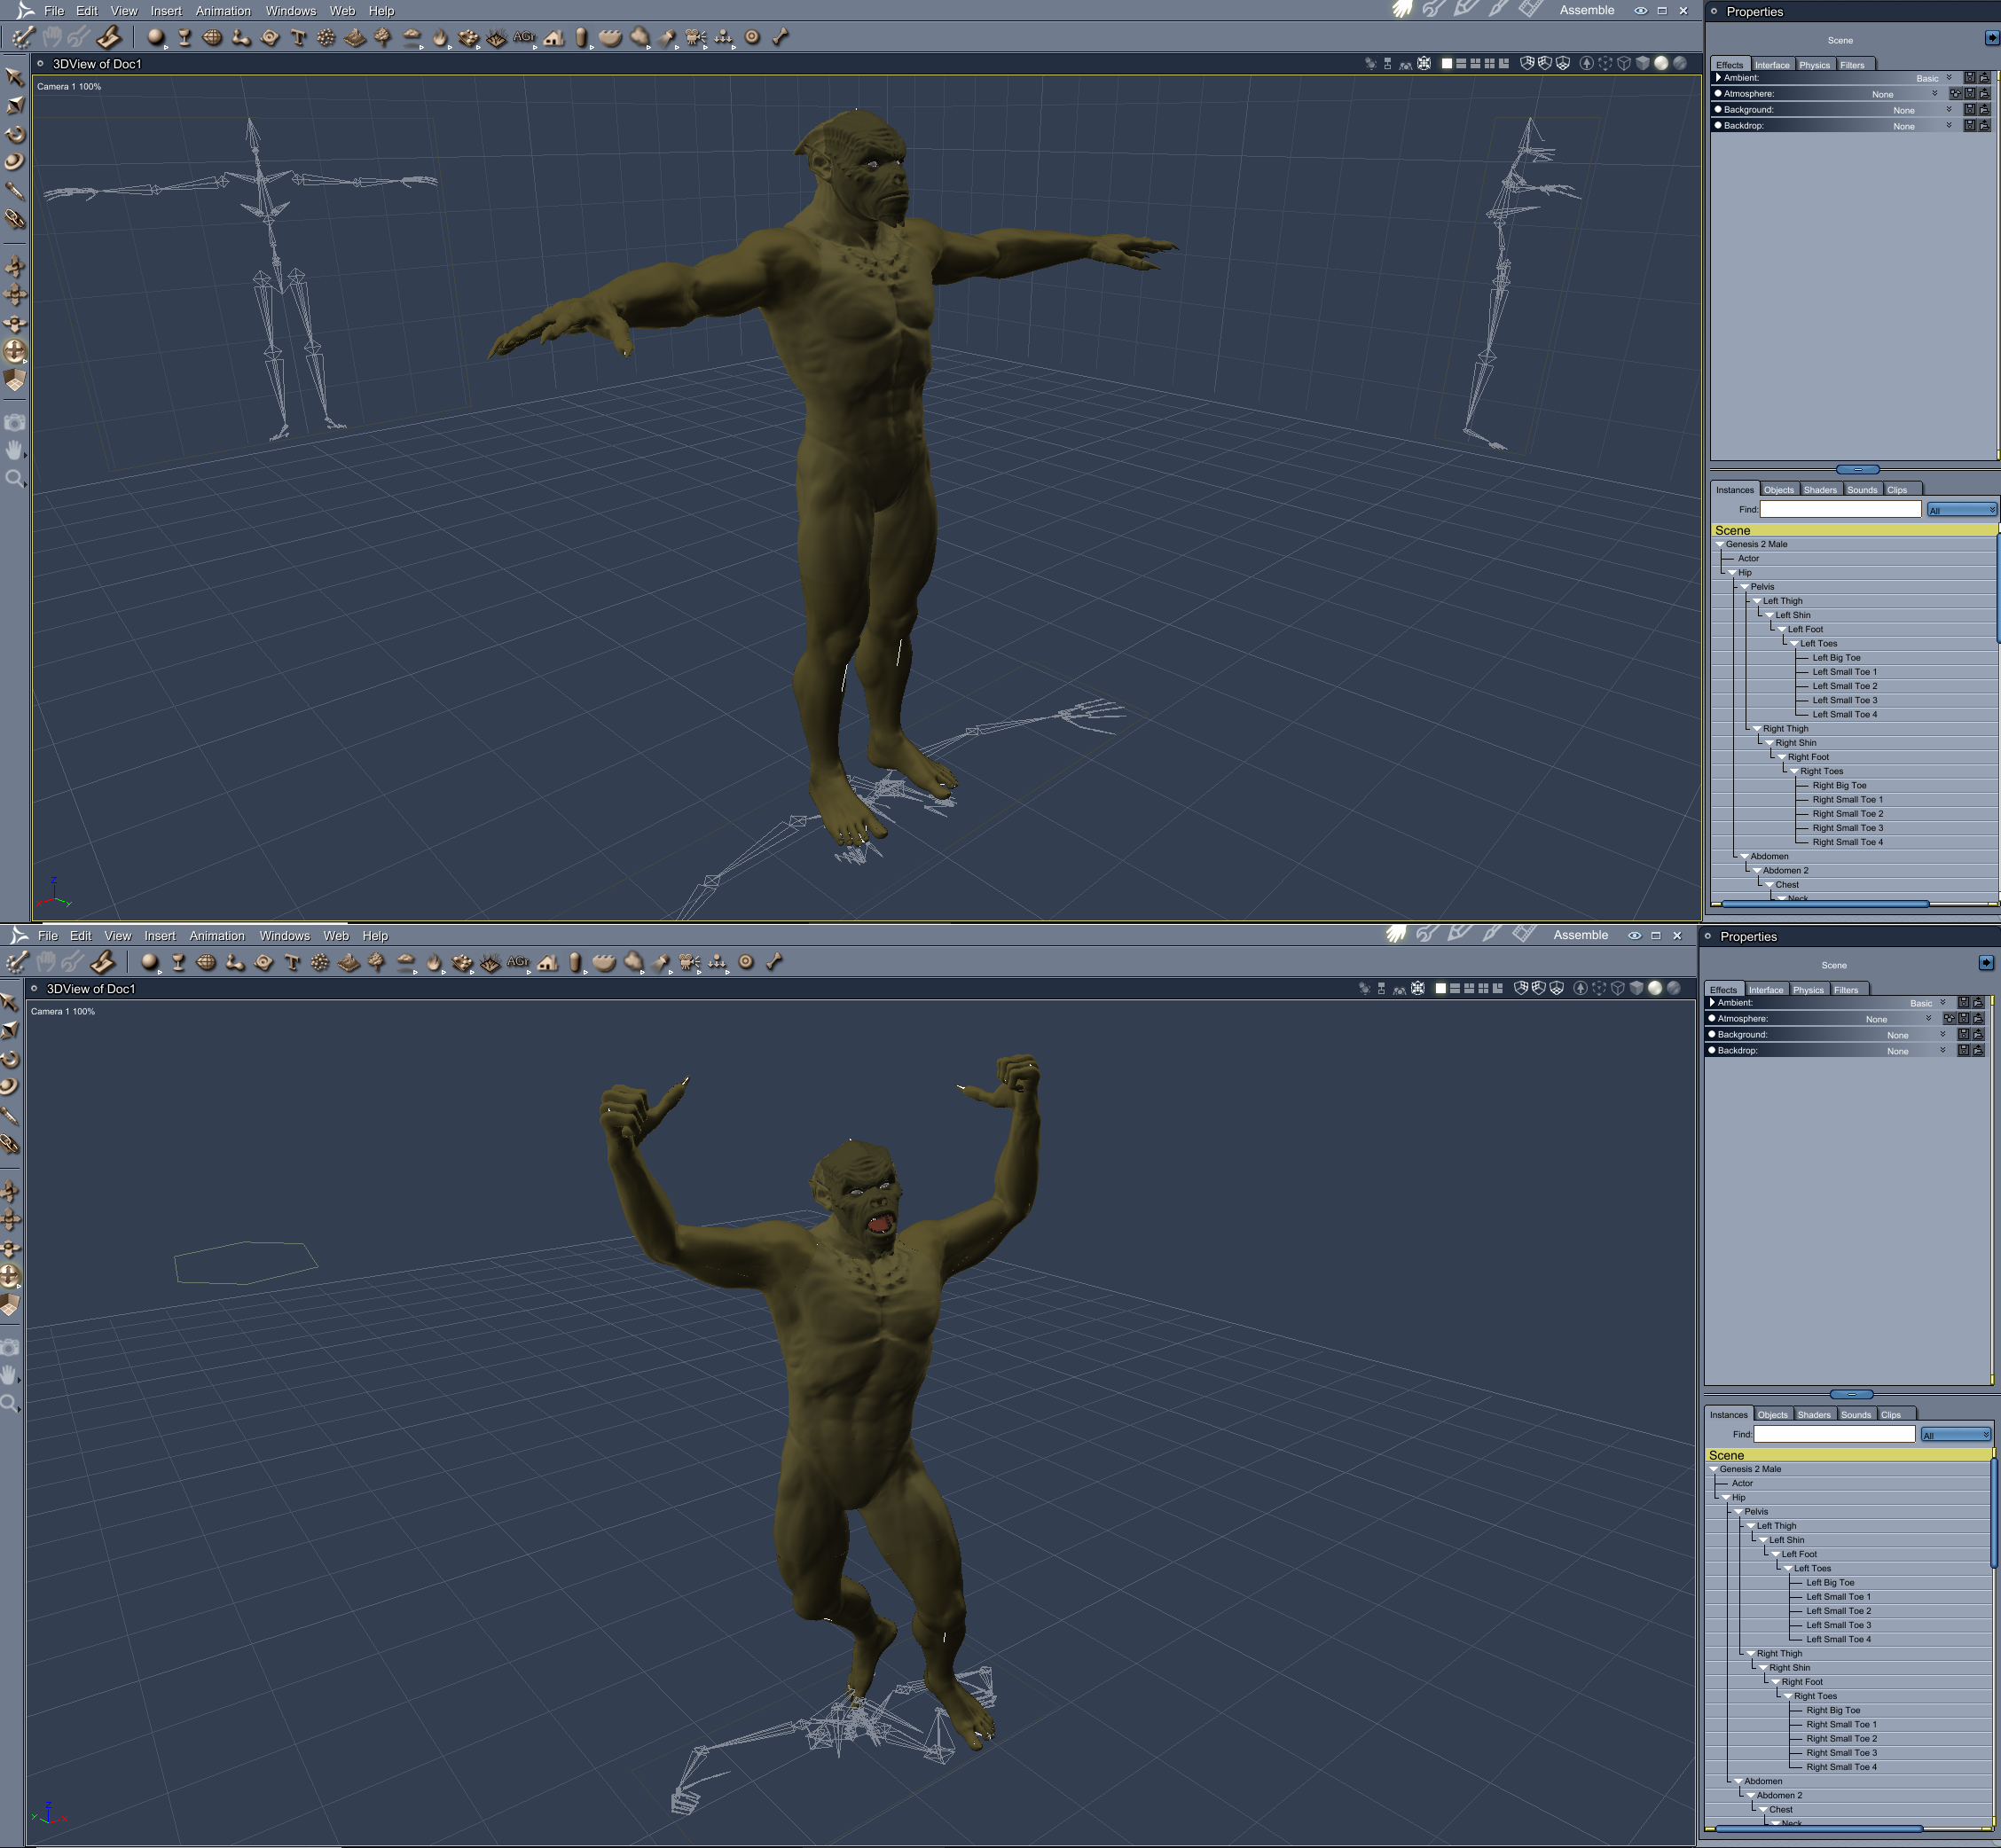The height and width of the screenshot is (1848, 2001).
Task: Click the upper window's Atmosphere save disk icon
Action: [1969, 94]
